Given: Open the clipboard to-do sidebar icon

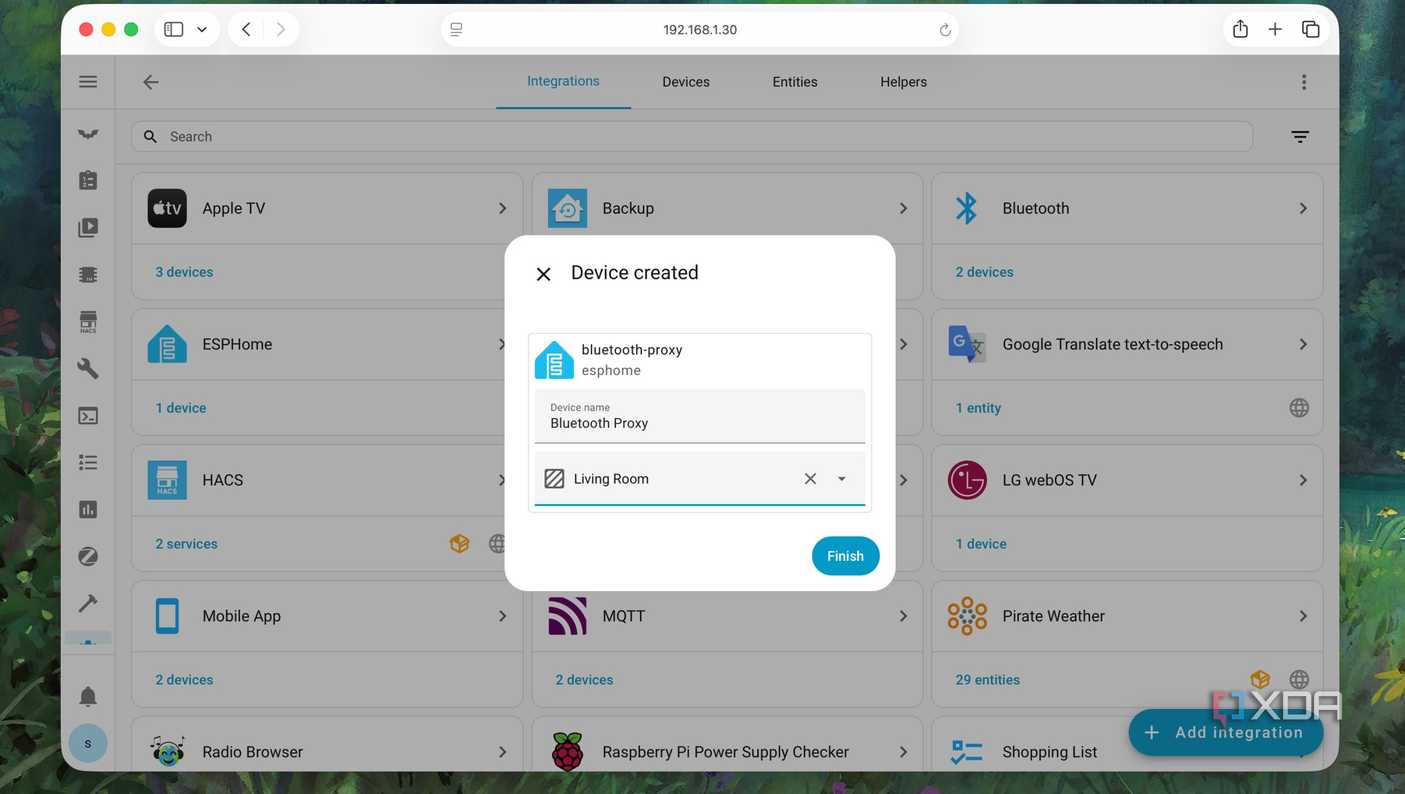Looking at the screenshot, I should 88,180.
